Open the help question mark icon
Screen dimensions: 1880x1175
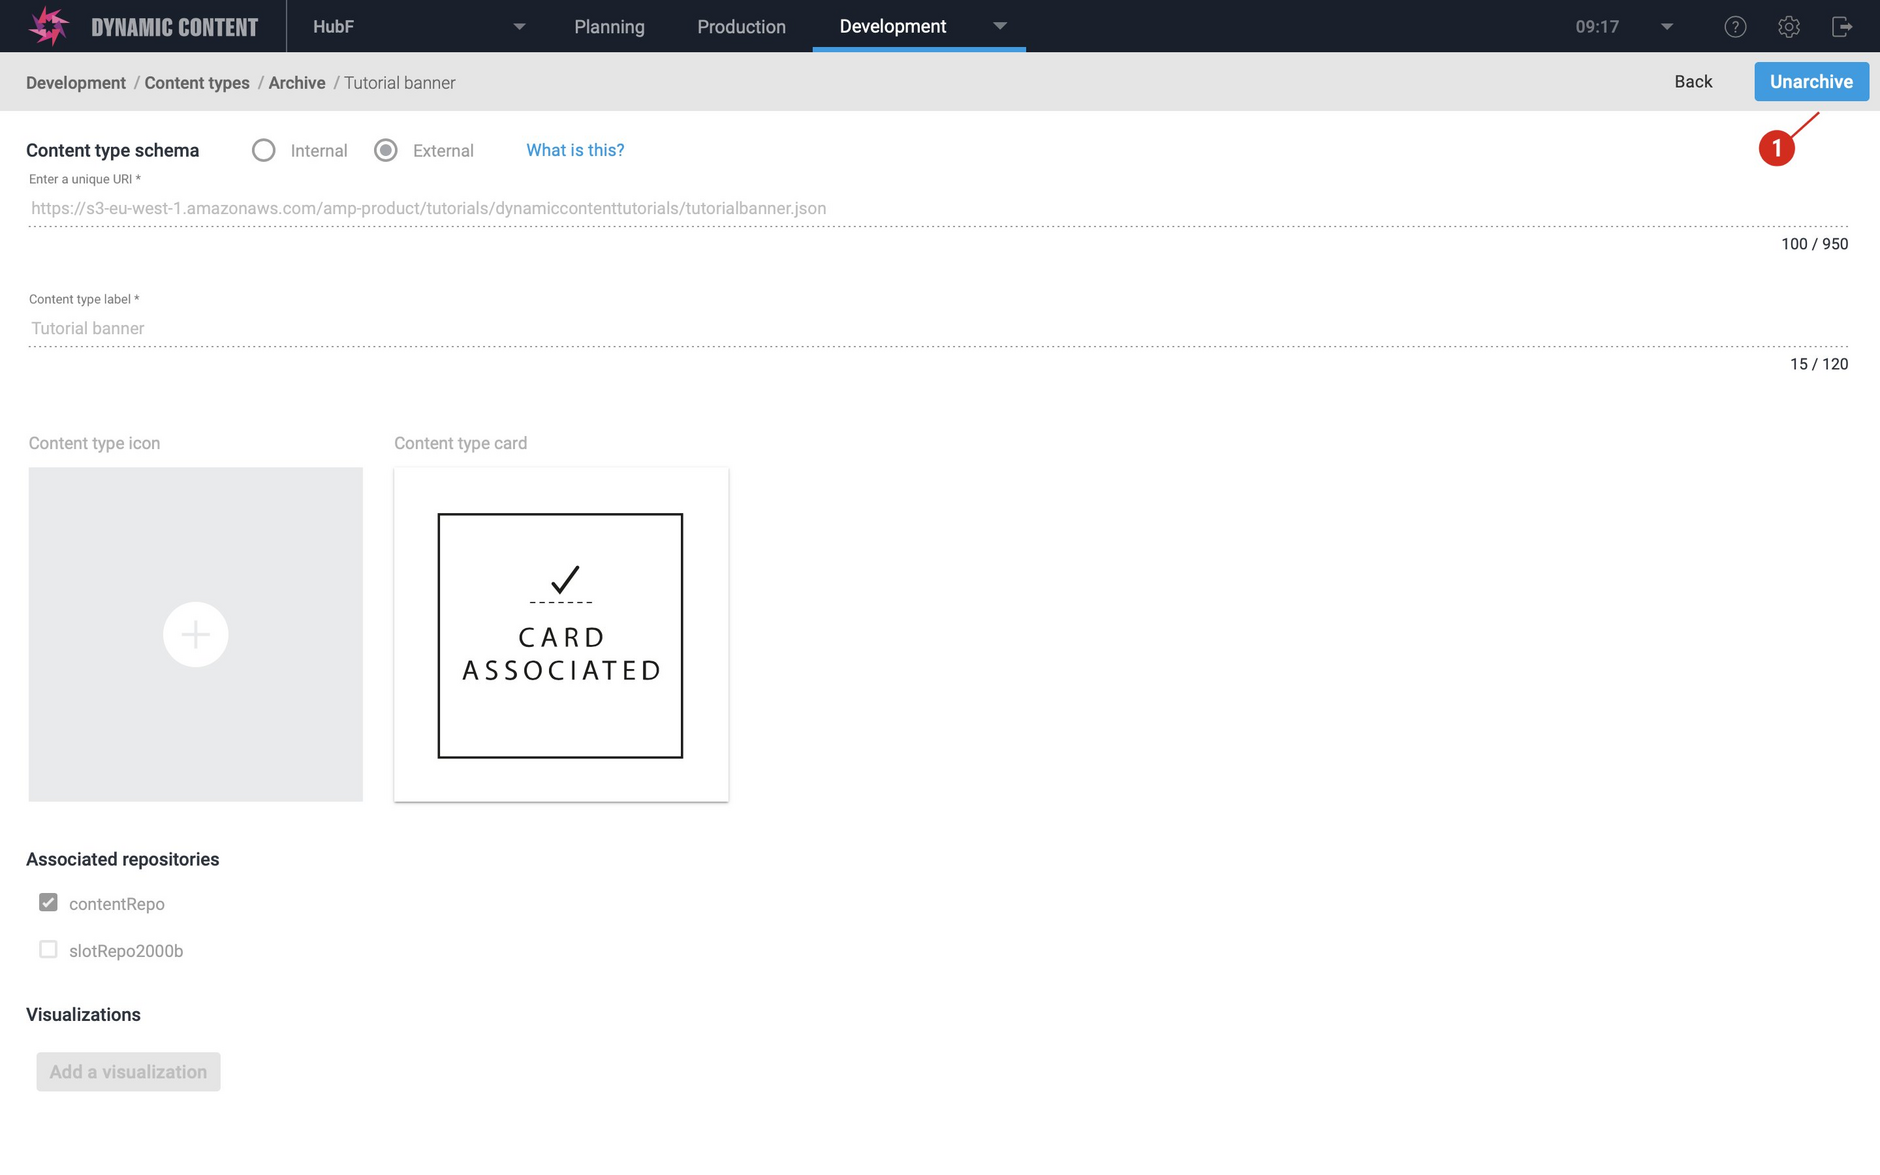click(1735, 27)
